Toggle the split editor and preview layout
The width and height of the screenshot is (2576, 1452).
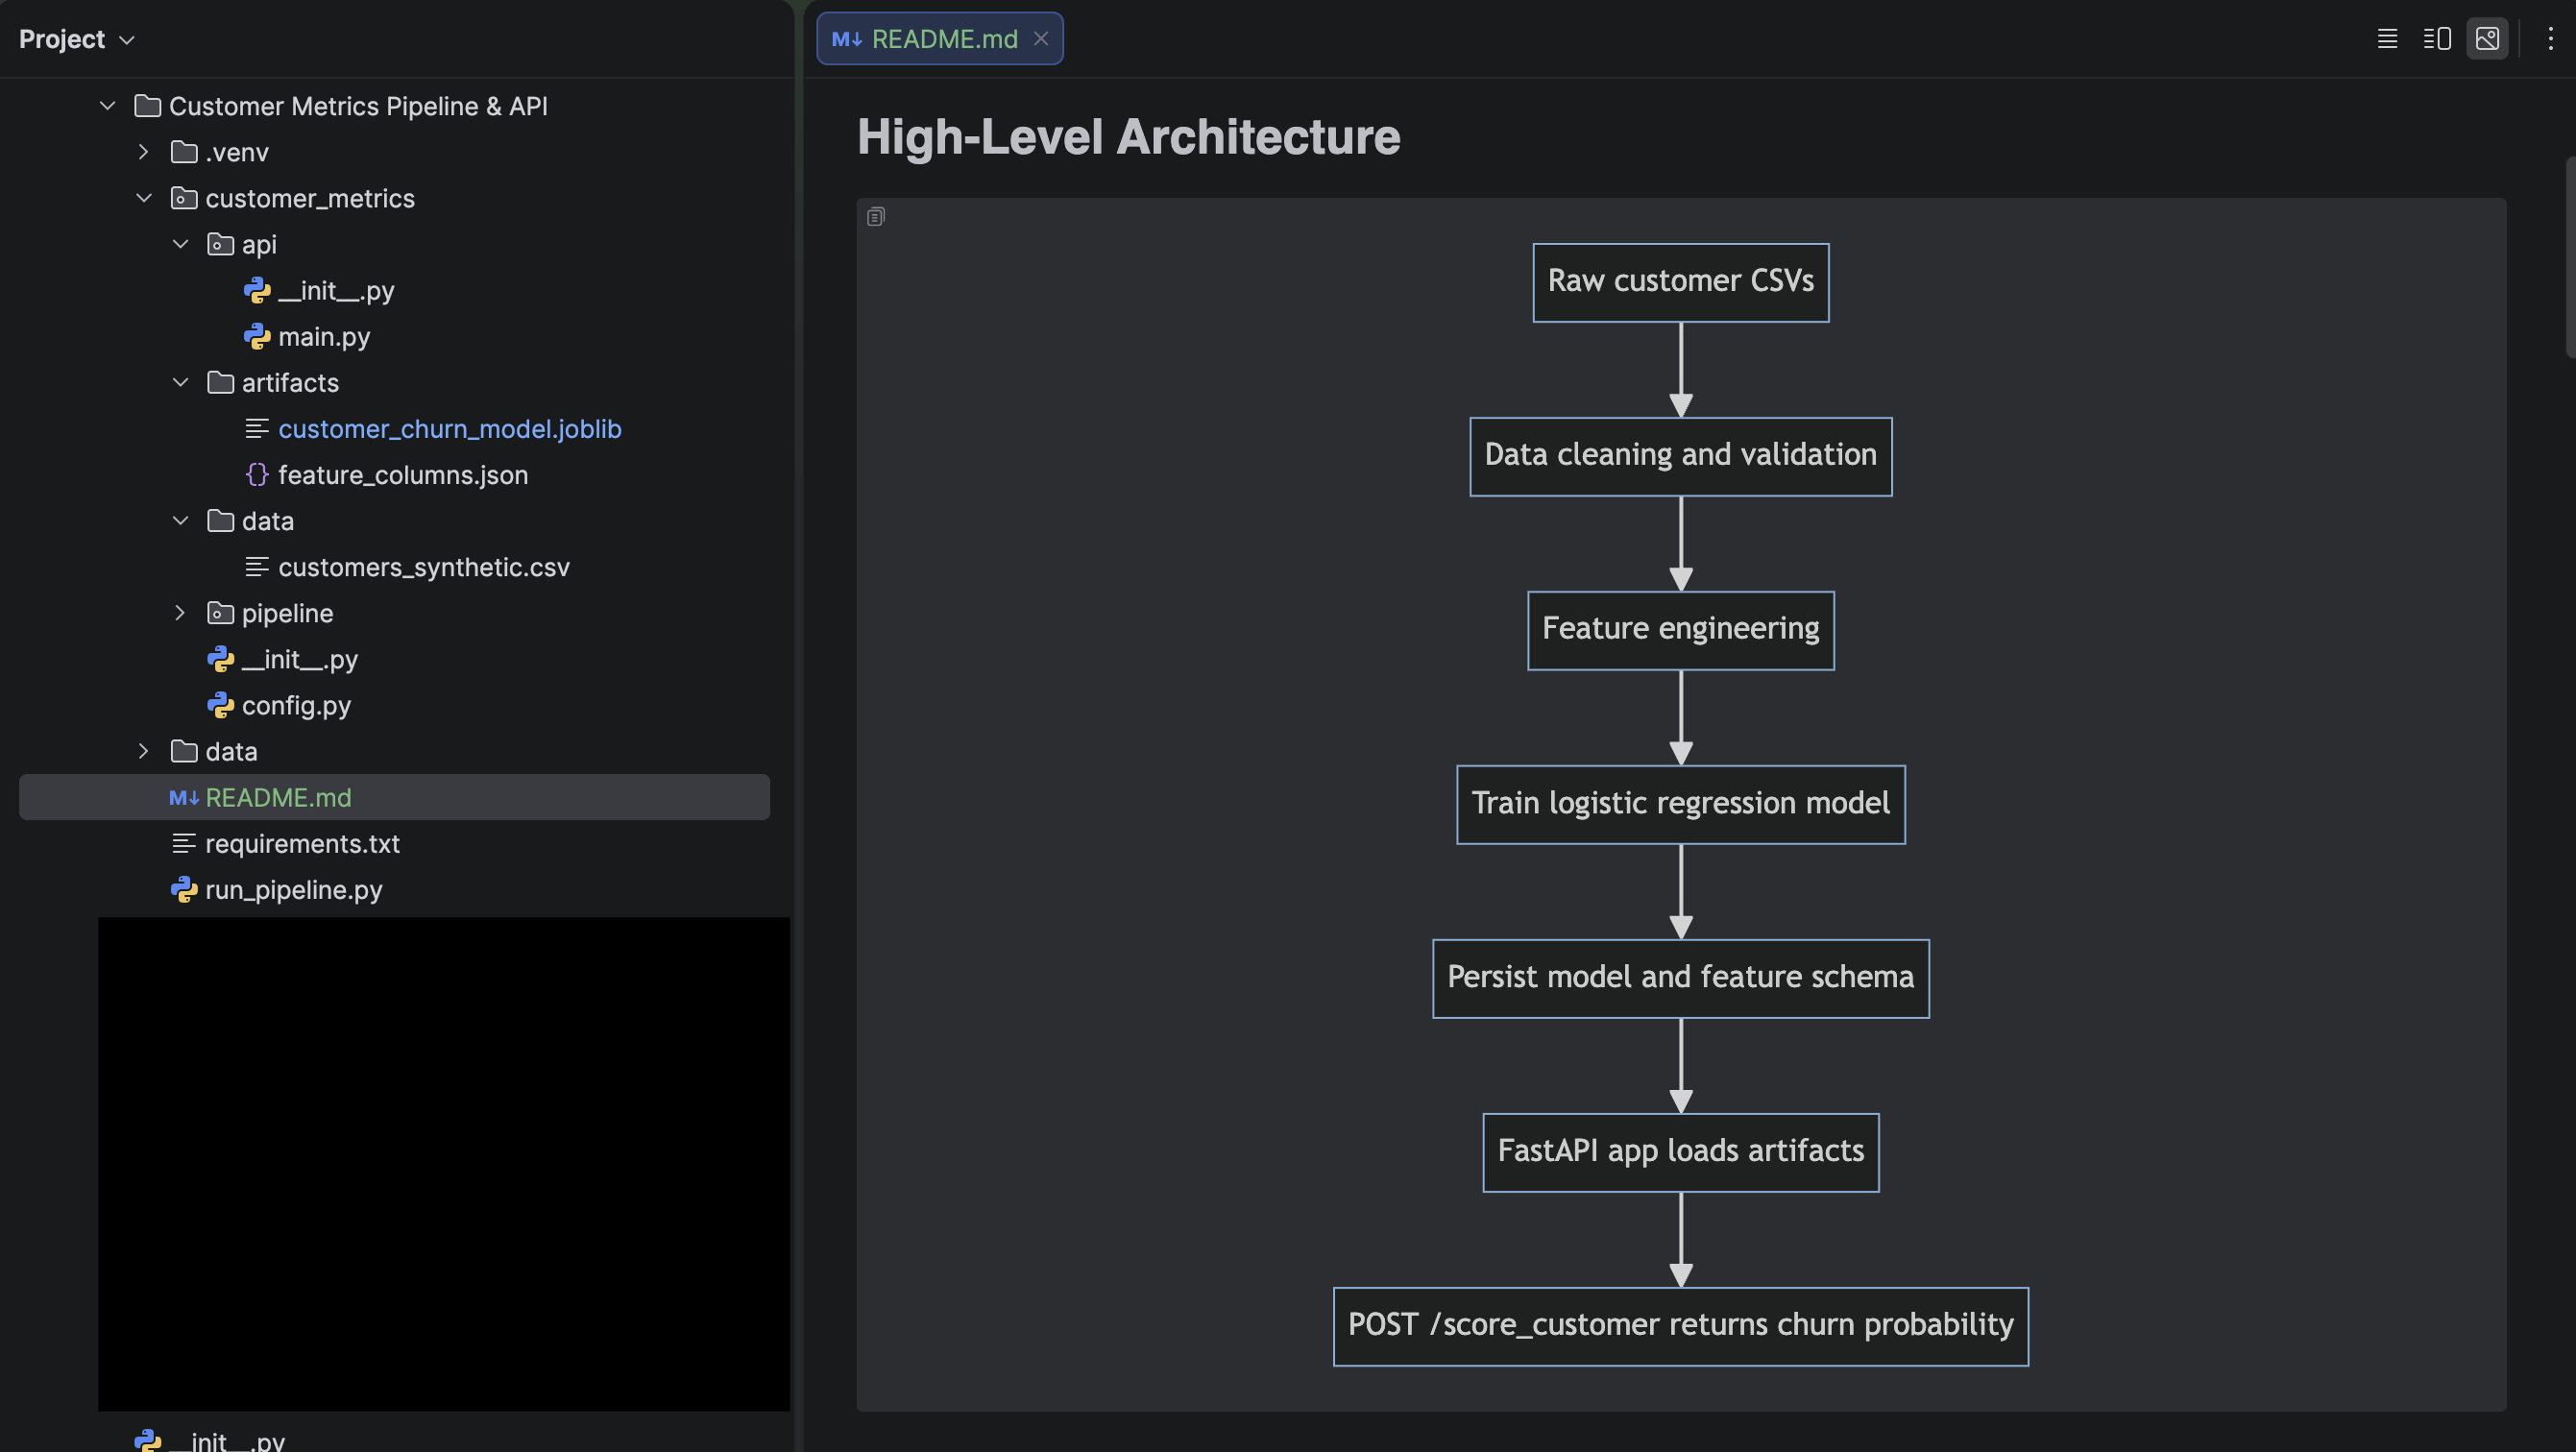click(x=2437, y=39)
